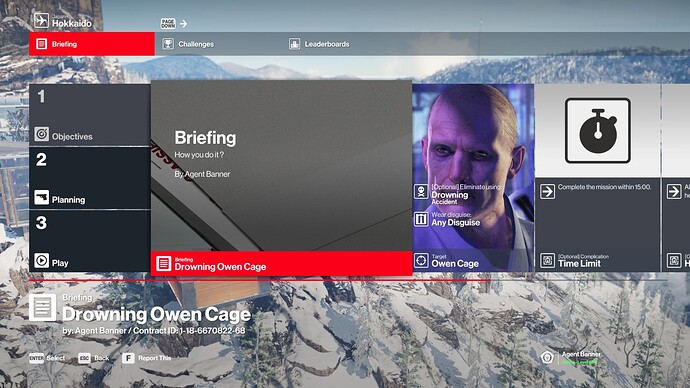
Task: Click the Agent Banner profile name
Action: click(x=581, y=354)
